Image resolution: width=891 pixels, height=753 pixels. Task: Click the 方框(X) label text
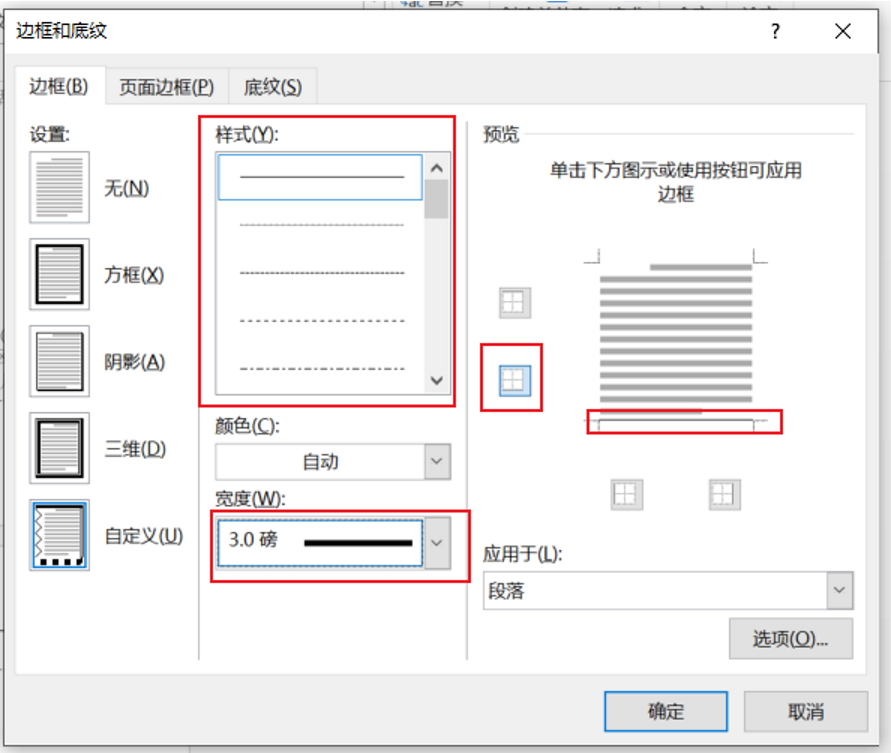(134, 275)
